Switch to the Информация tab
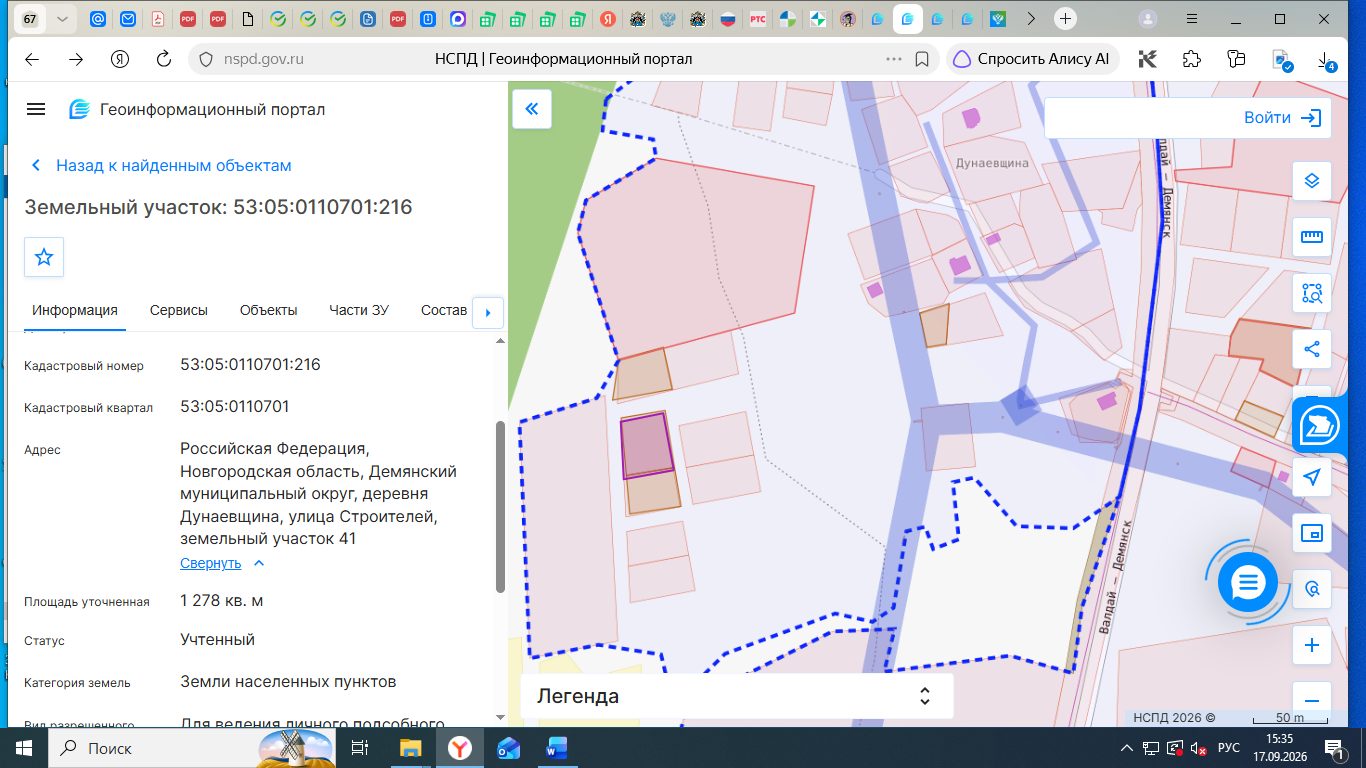The image size is (1366, 768). [75, 310]
